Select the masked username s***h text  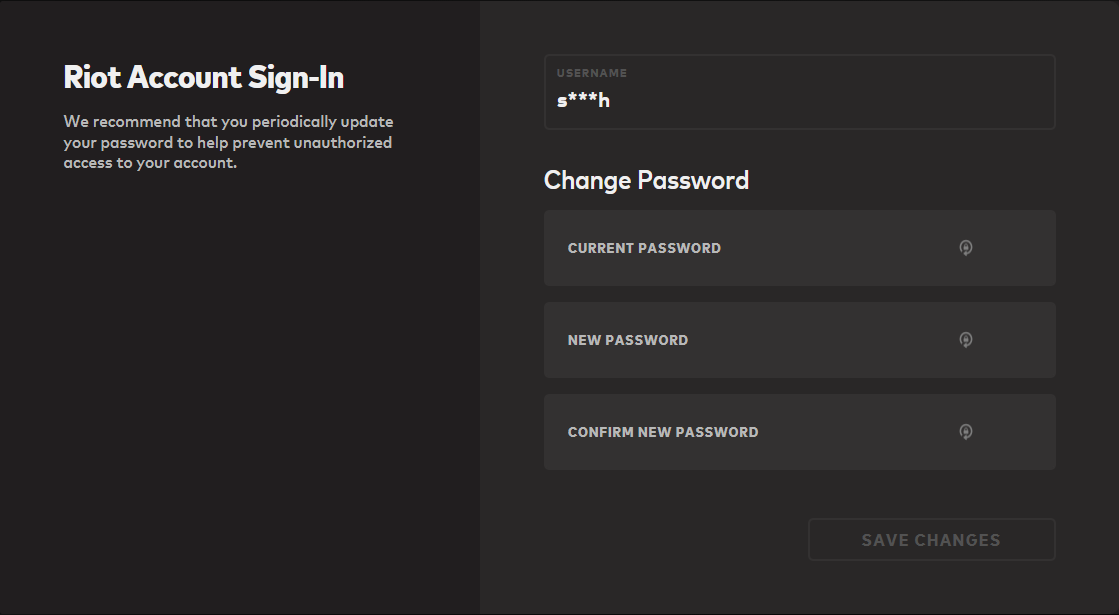point(583,101)
